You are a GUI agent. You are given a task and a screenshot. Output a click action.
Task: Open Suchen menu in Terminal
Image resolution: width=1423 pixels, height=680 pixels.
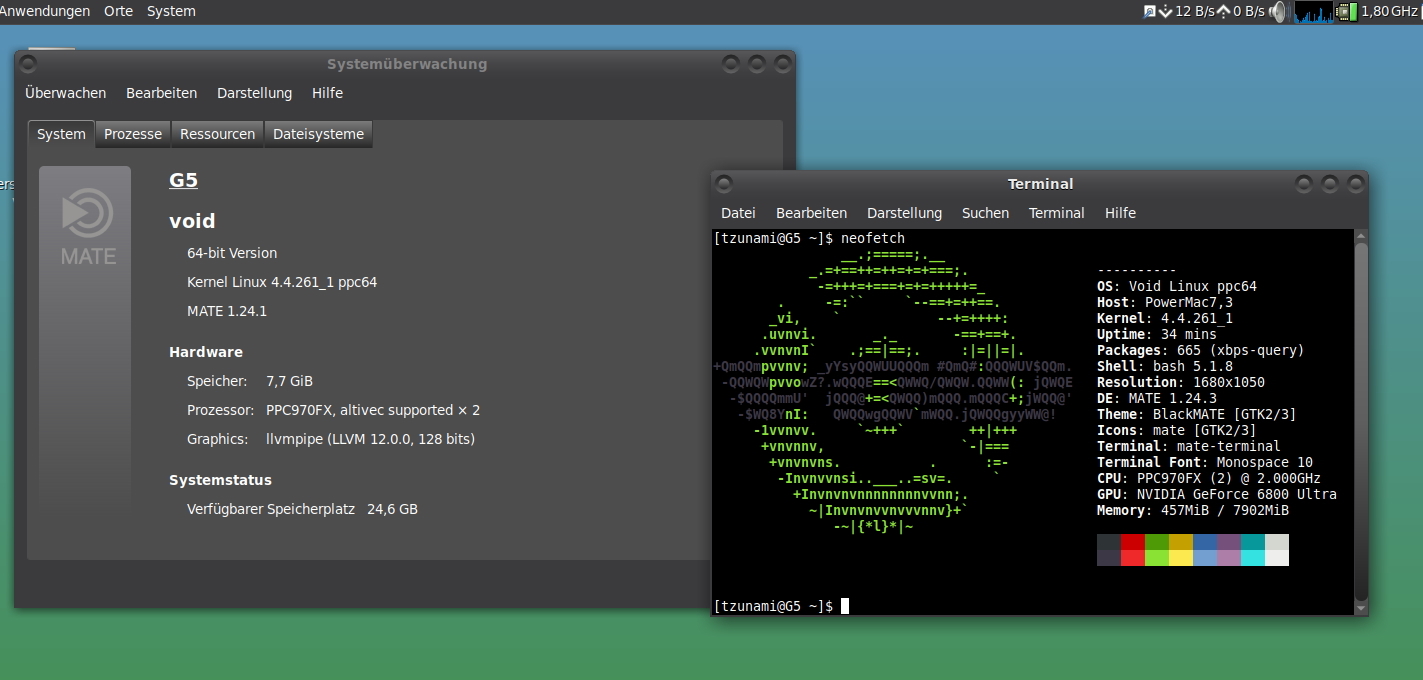[x=985, y=213]
